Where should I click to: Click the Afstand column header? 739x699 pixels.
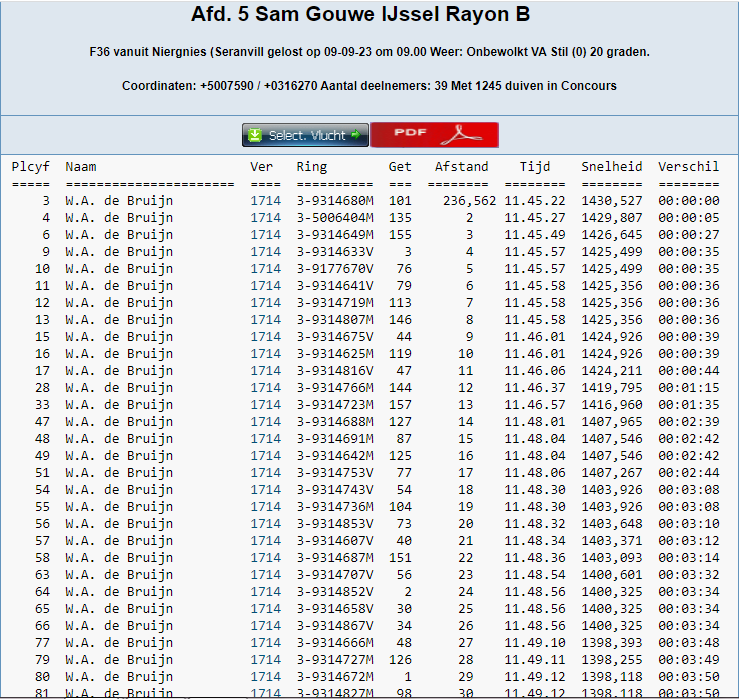click(x=461, y=167)
